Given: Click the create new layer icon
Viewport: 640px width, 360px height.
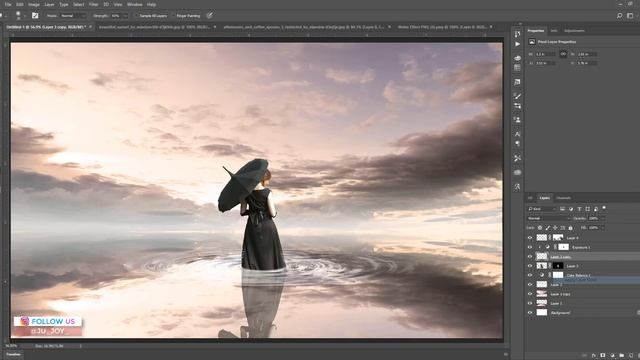Looking at the screenshot, I should pos(631,356).
